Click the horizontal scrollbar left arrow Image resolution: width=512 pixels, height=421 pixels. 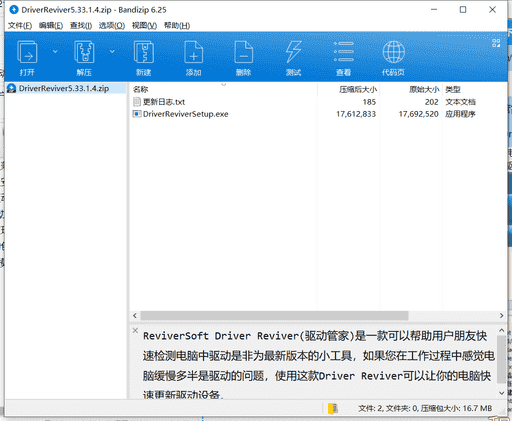coord(135,315)
